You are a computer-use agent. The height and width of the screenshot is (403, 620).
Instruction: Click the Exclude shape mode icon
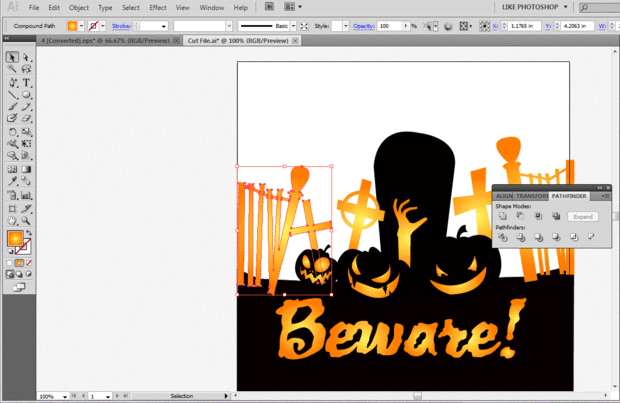555,216
